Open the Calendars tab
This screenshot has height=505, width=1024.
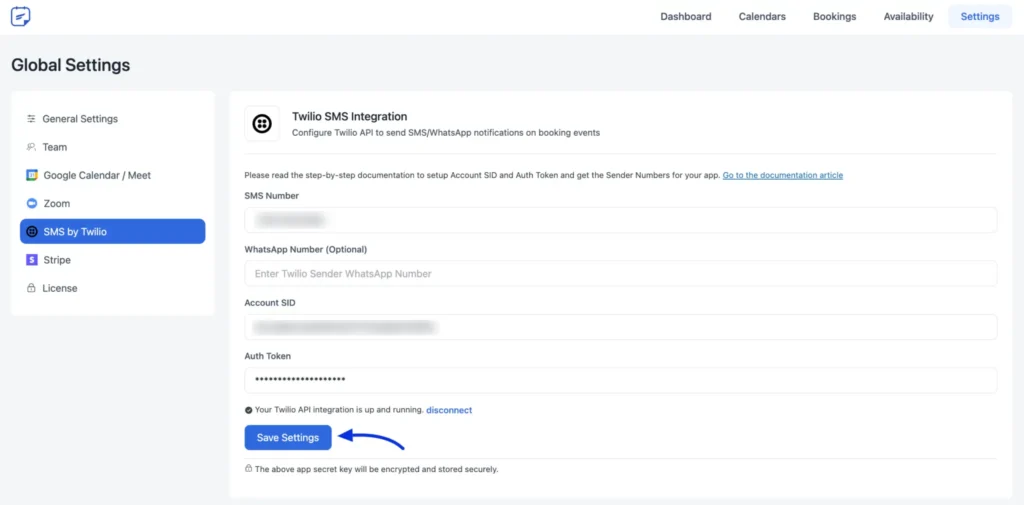tap(762, 16)
